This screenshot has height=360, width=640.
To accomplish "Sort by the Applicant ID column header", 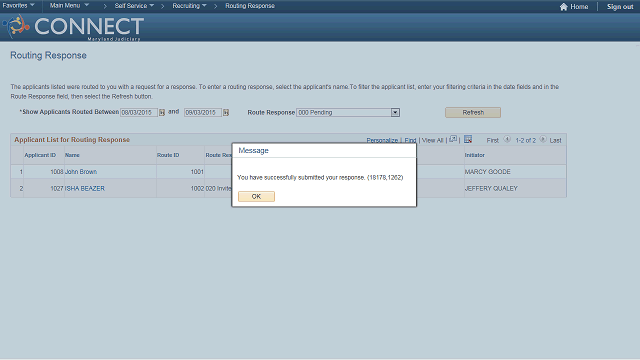I will pos(40,155).
